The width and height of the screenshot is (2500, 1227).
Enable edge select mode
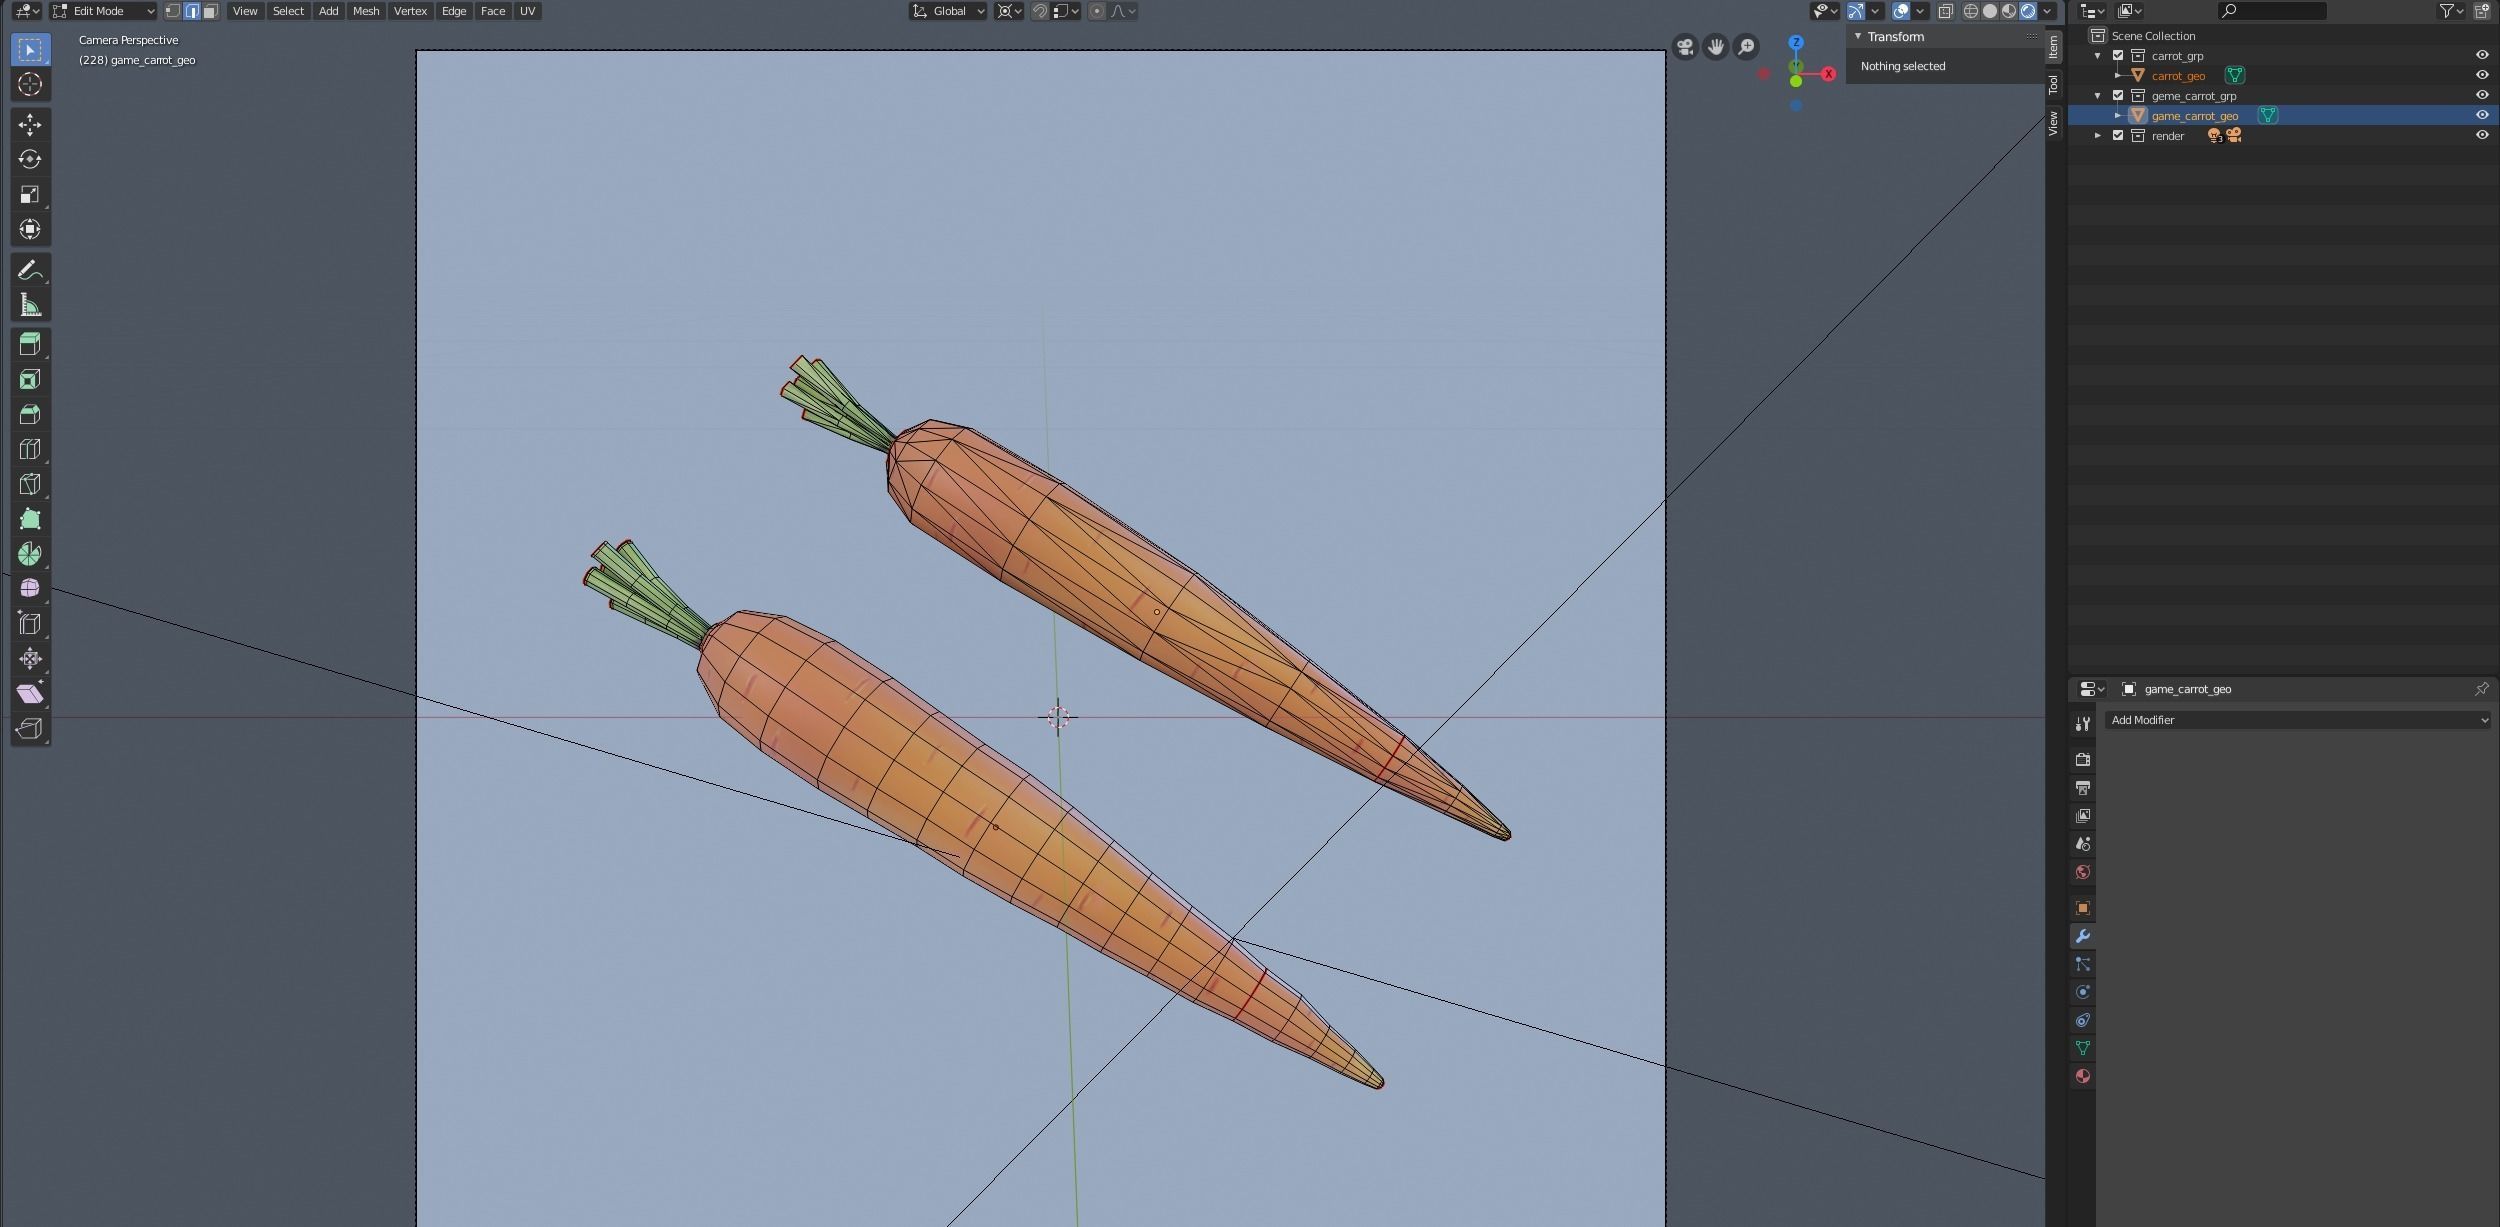192,11
